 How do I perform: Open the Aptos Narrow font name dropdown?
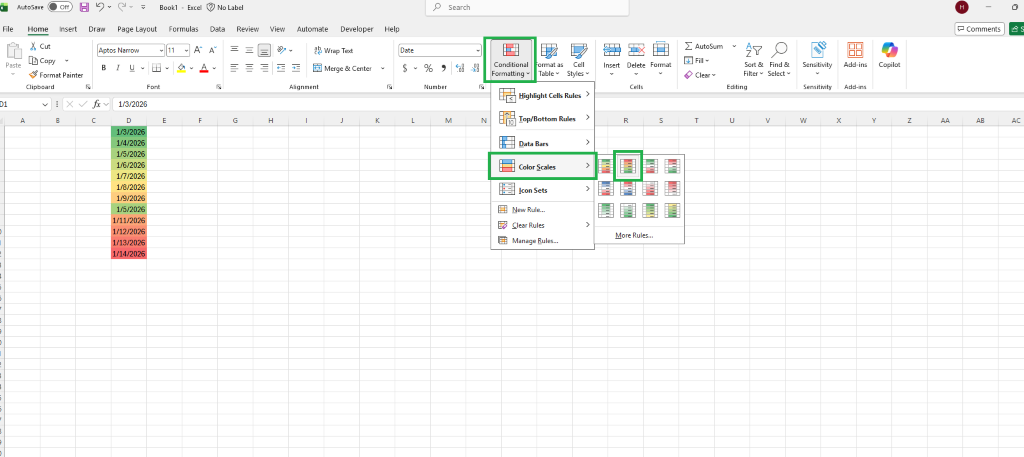[161, 50]
